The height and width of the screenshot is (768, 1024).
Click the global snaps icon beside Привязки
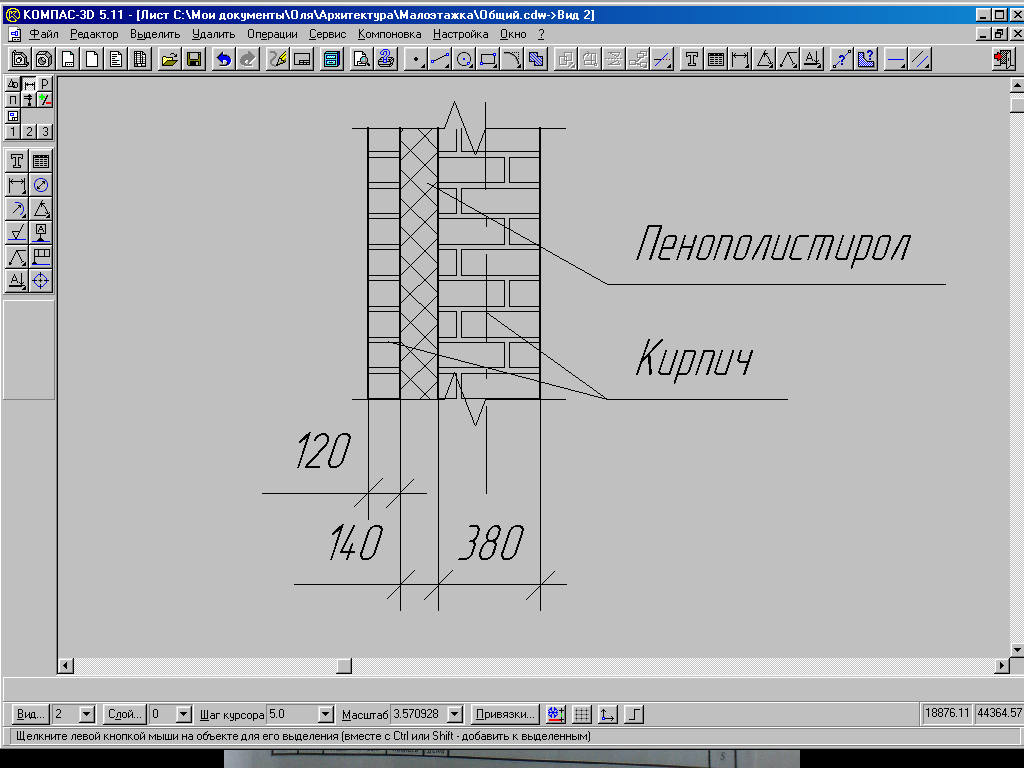(x=556, y=714)
